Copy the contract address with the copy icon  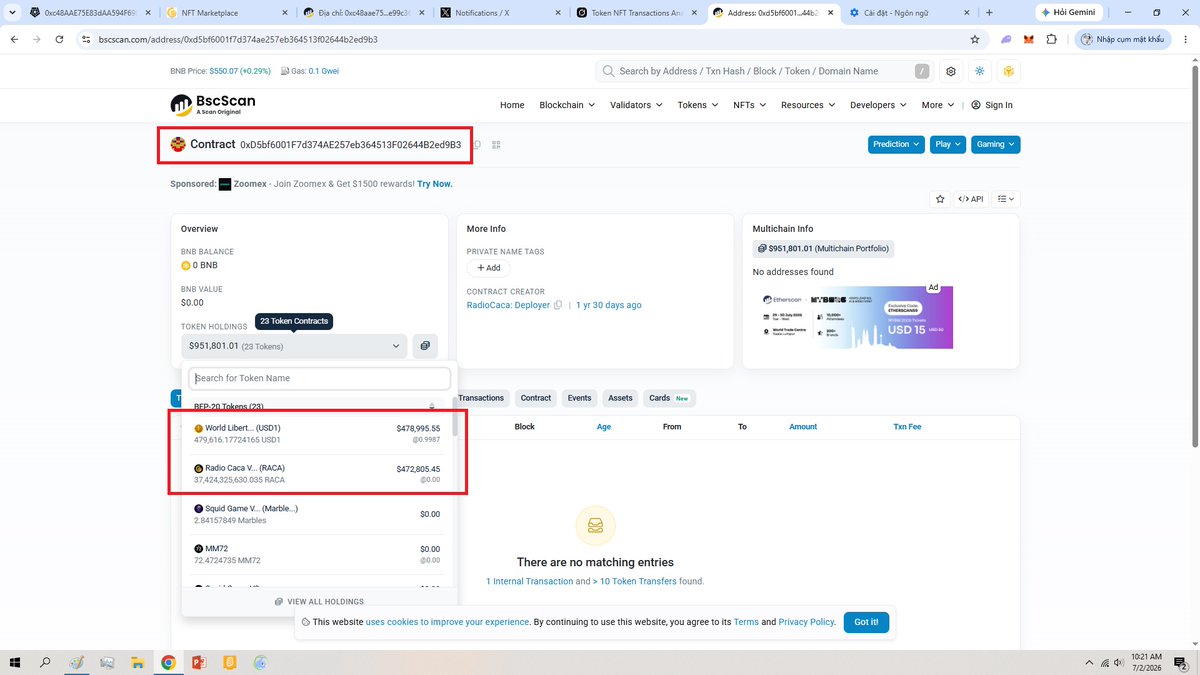click(x=477, y=145)
